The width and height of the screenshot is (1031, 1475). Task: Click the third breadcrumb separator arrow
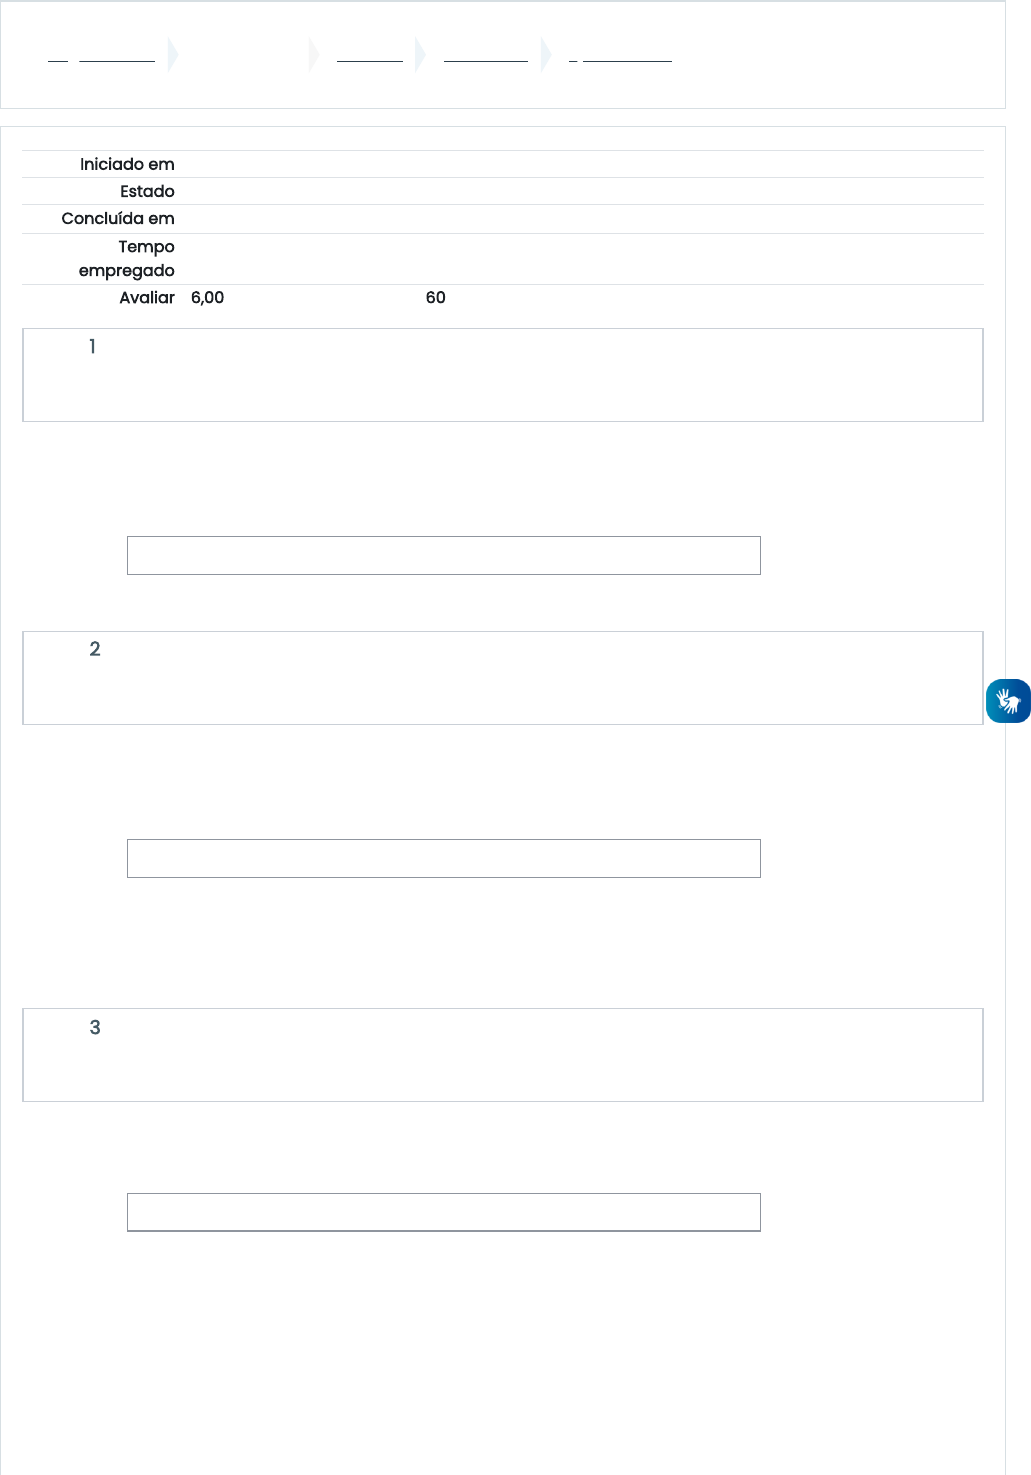click(x=420, y=54)
